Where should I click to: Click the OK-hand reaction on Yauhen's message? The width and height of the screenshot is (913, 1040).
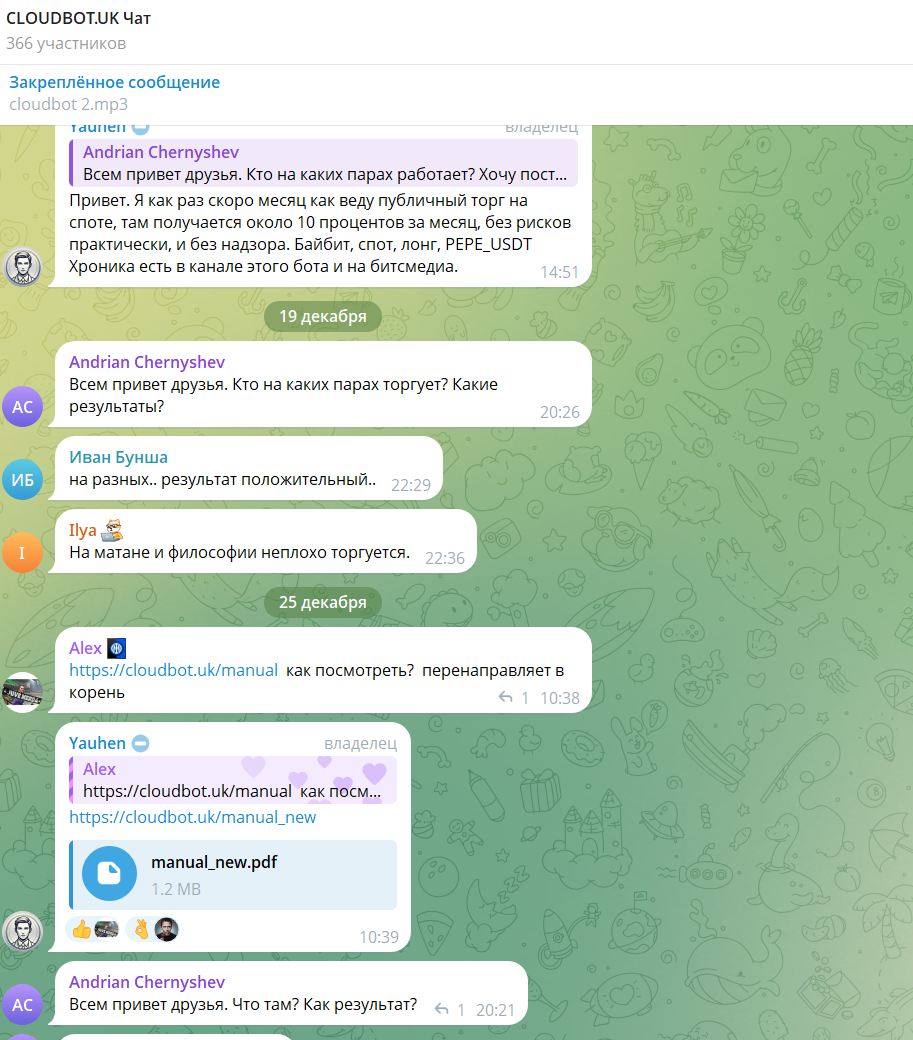pyautogui.click(x=152, y=929)
